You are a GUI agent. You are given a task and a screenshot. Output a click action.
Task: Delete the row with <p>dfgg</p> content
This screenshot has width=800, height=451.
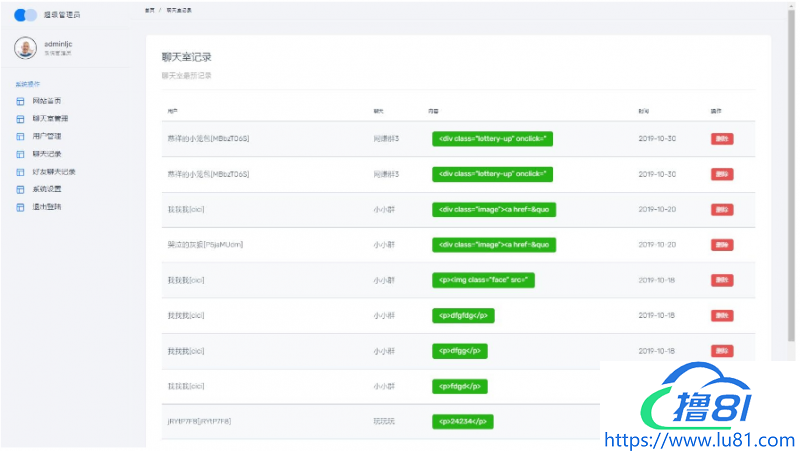[x=721, y=351]
